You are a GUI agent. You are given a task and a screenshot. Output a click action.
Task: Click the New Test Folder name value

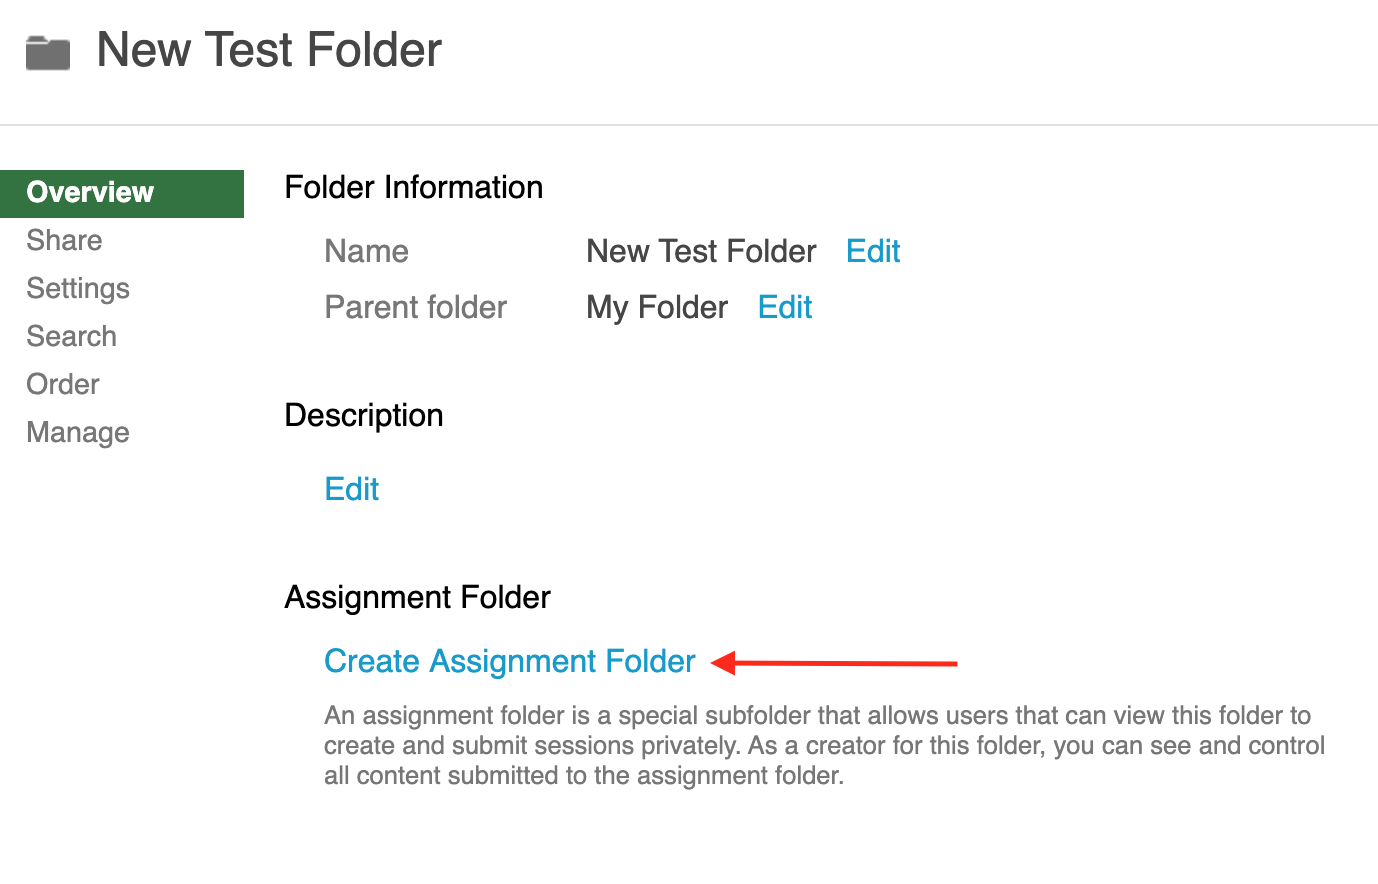pos(701,251)
